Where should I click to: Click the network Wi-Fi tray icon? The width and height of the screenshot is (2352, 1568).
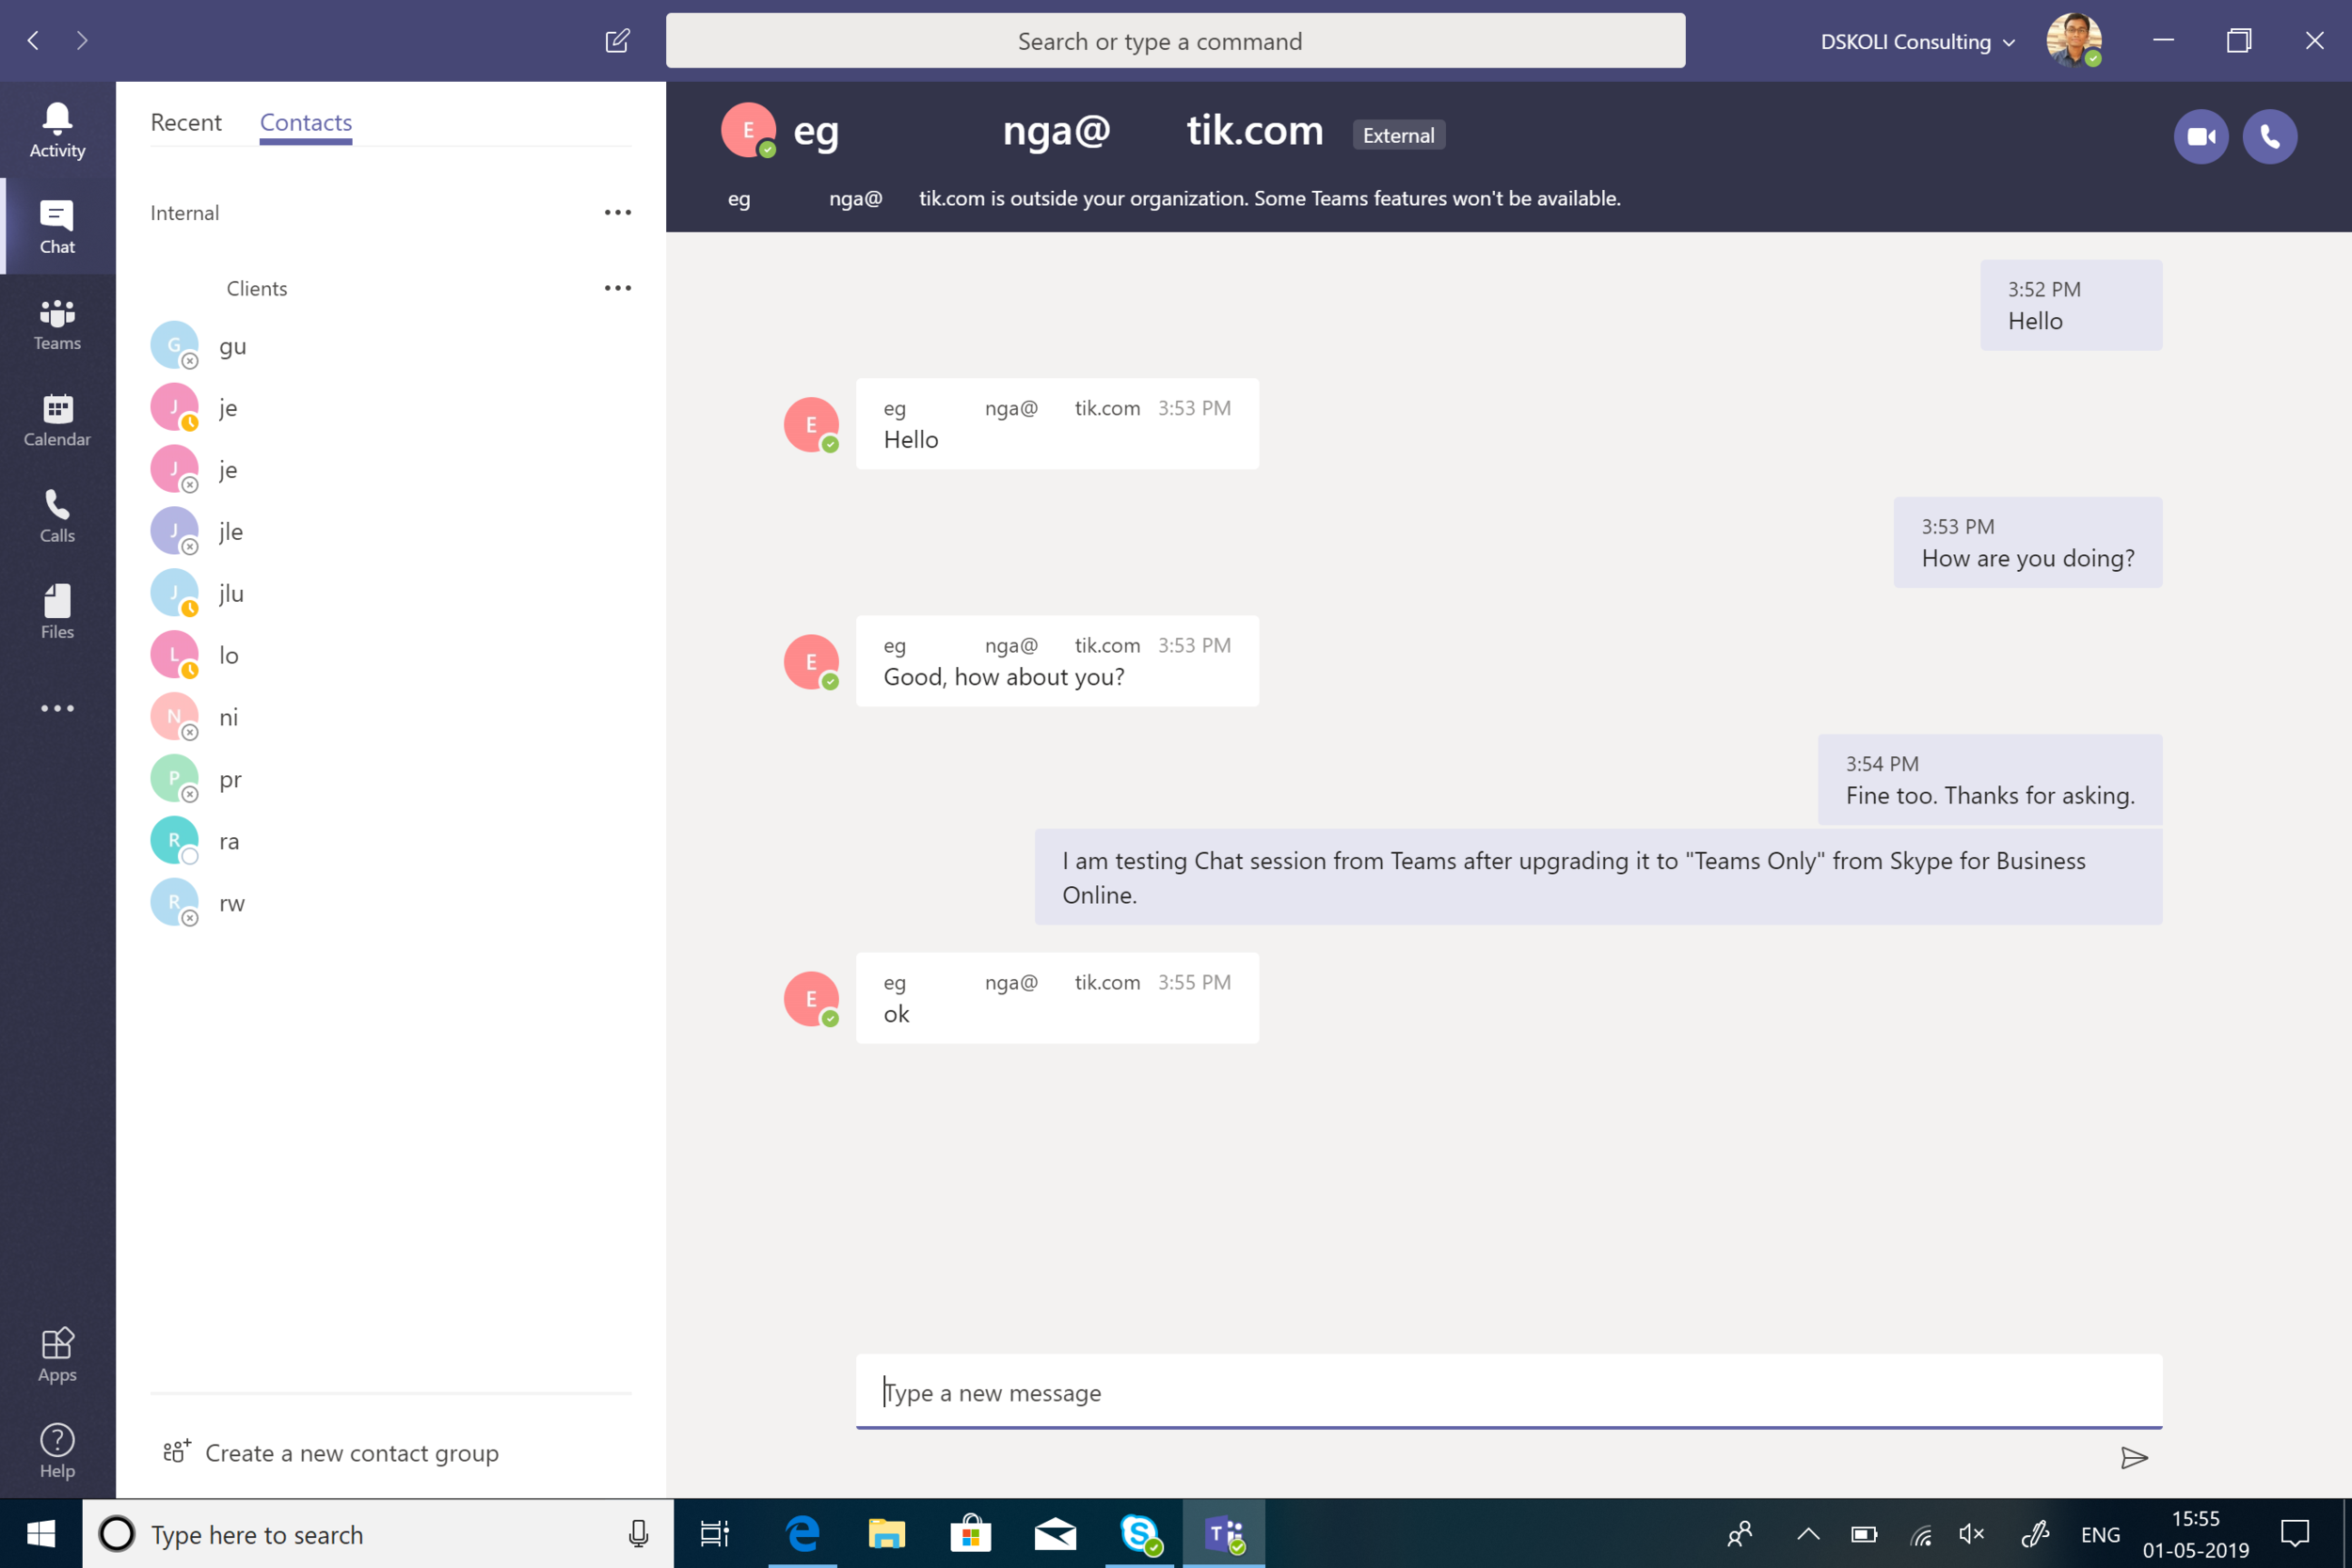point(1921,1534)
